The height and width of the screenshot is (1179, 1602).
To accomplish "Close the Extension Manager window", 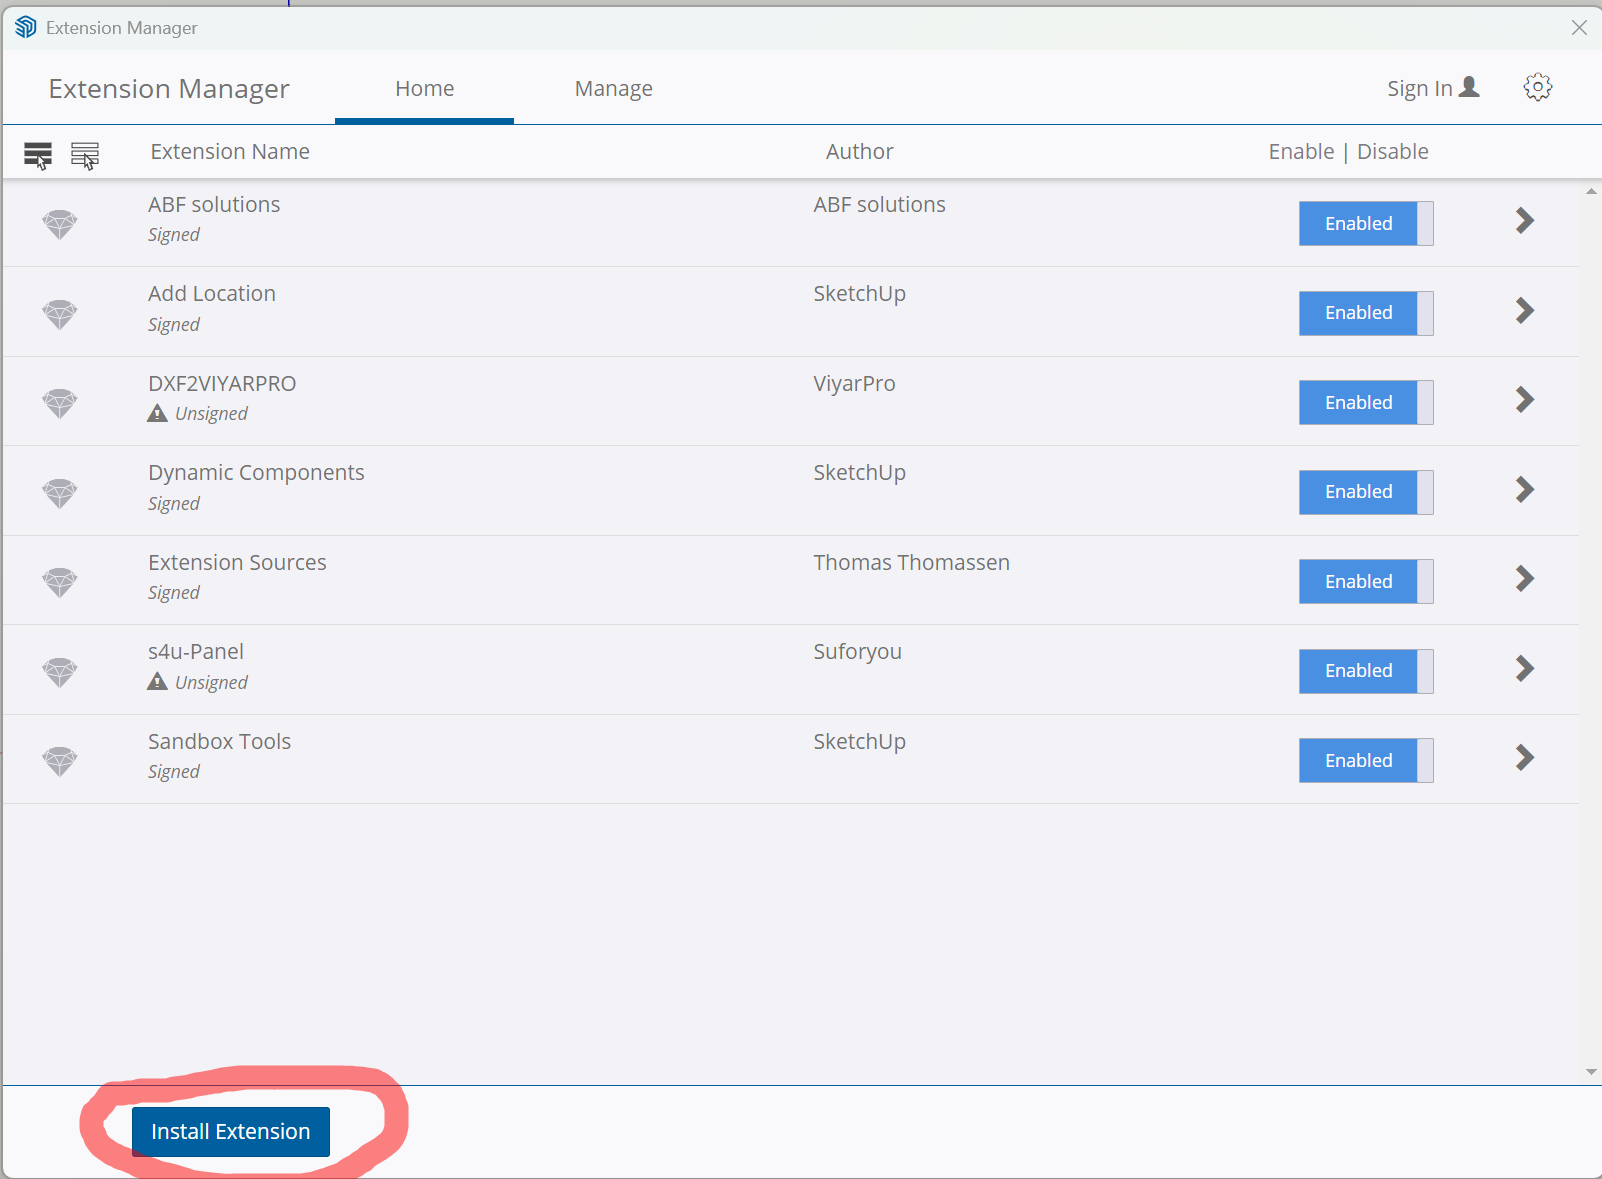I will coord(1579,28).
